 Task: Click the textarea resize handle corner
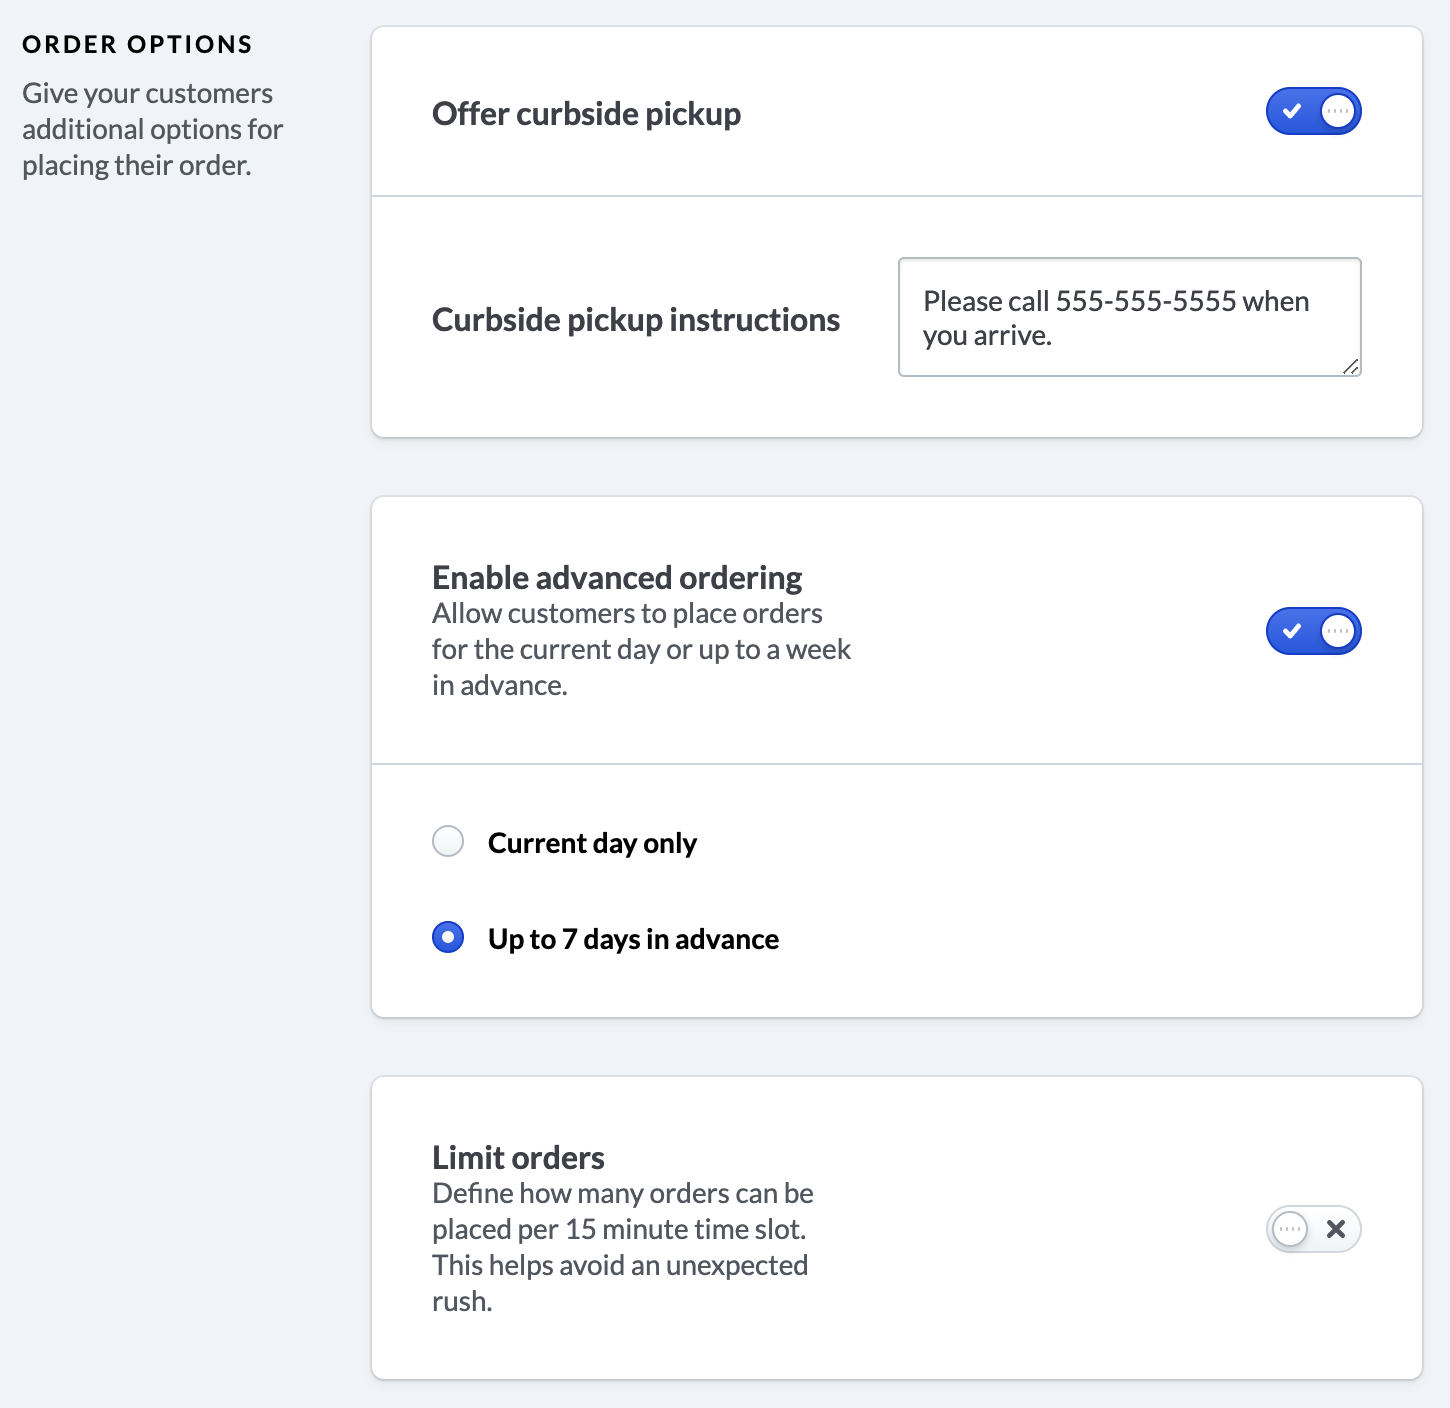[1351, 366]
